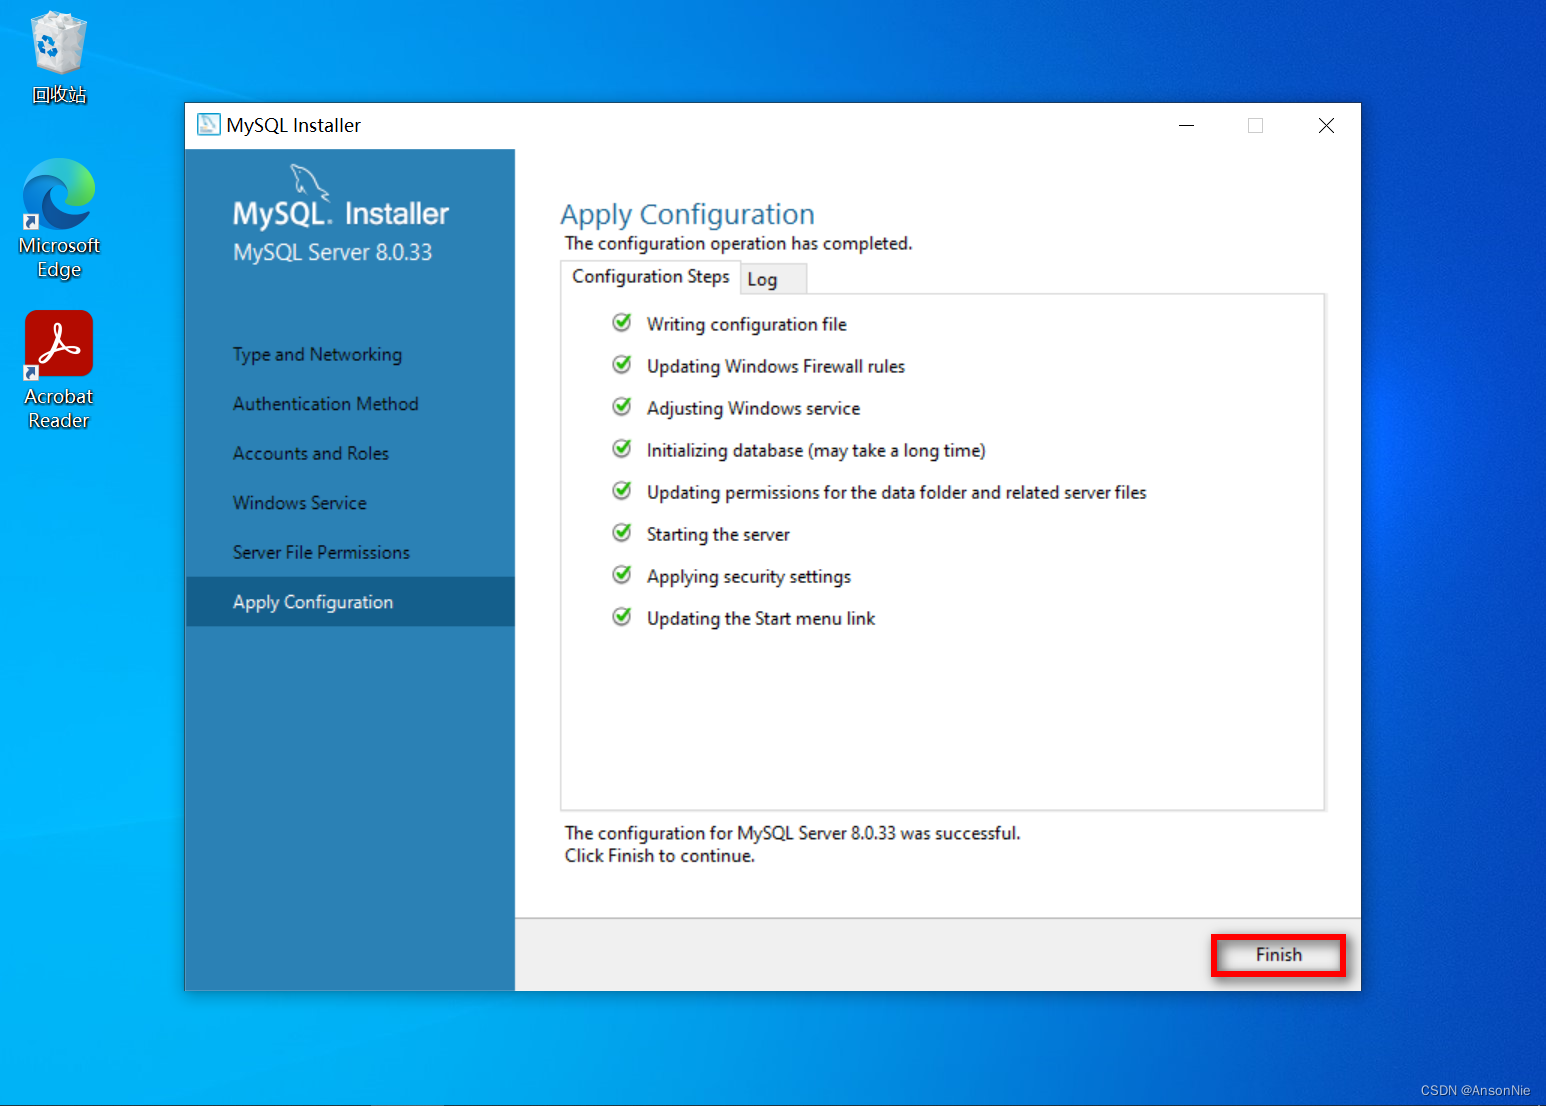
Task: Open the Acrobat Reader desktop shortcut
Action: 59,370
